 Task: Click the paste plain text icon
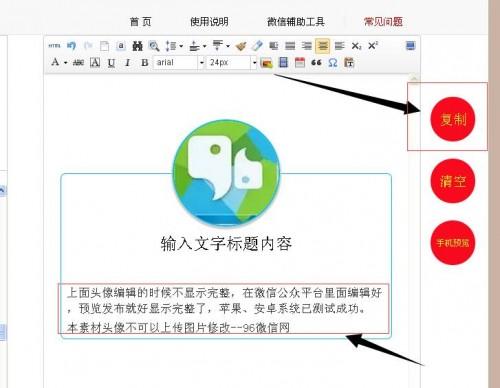349,62
